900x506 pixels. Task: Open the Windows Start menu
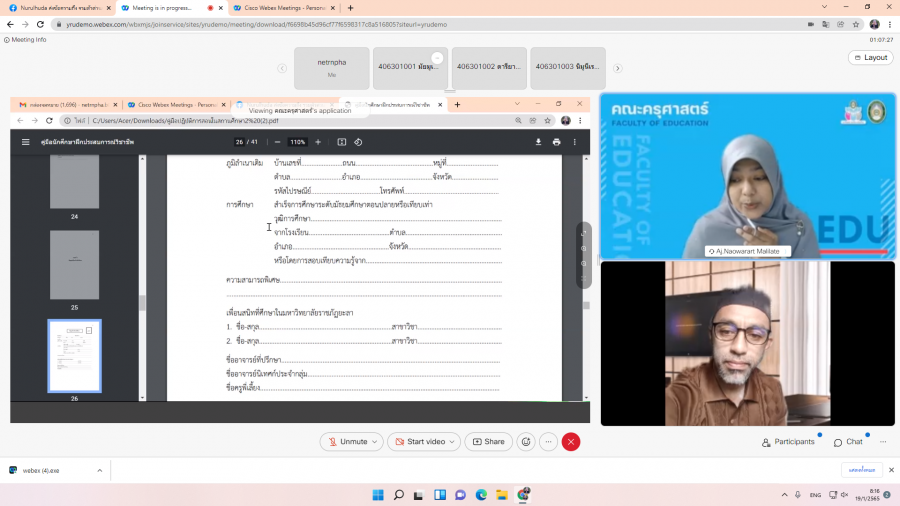[378, 494]
